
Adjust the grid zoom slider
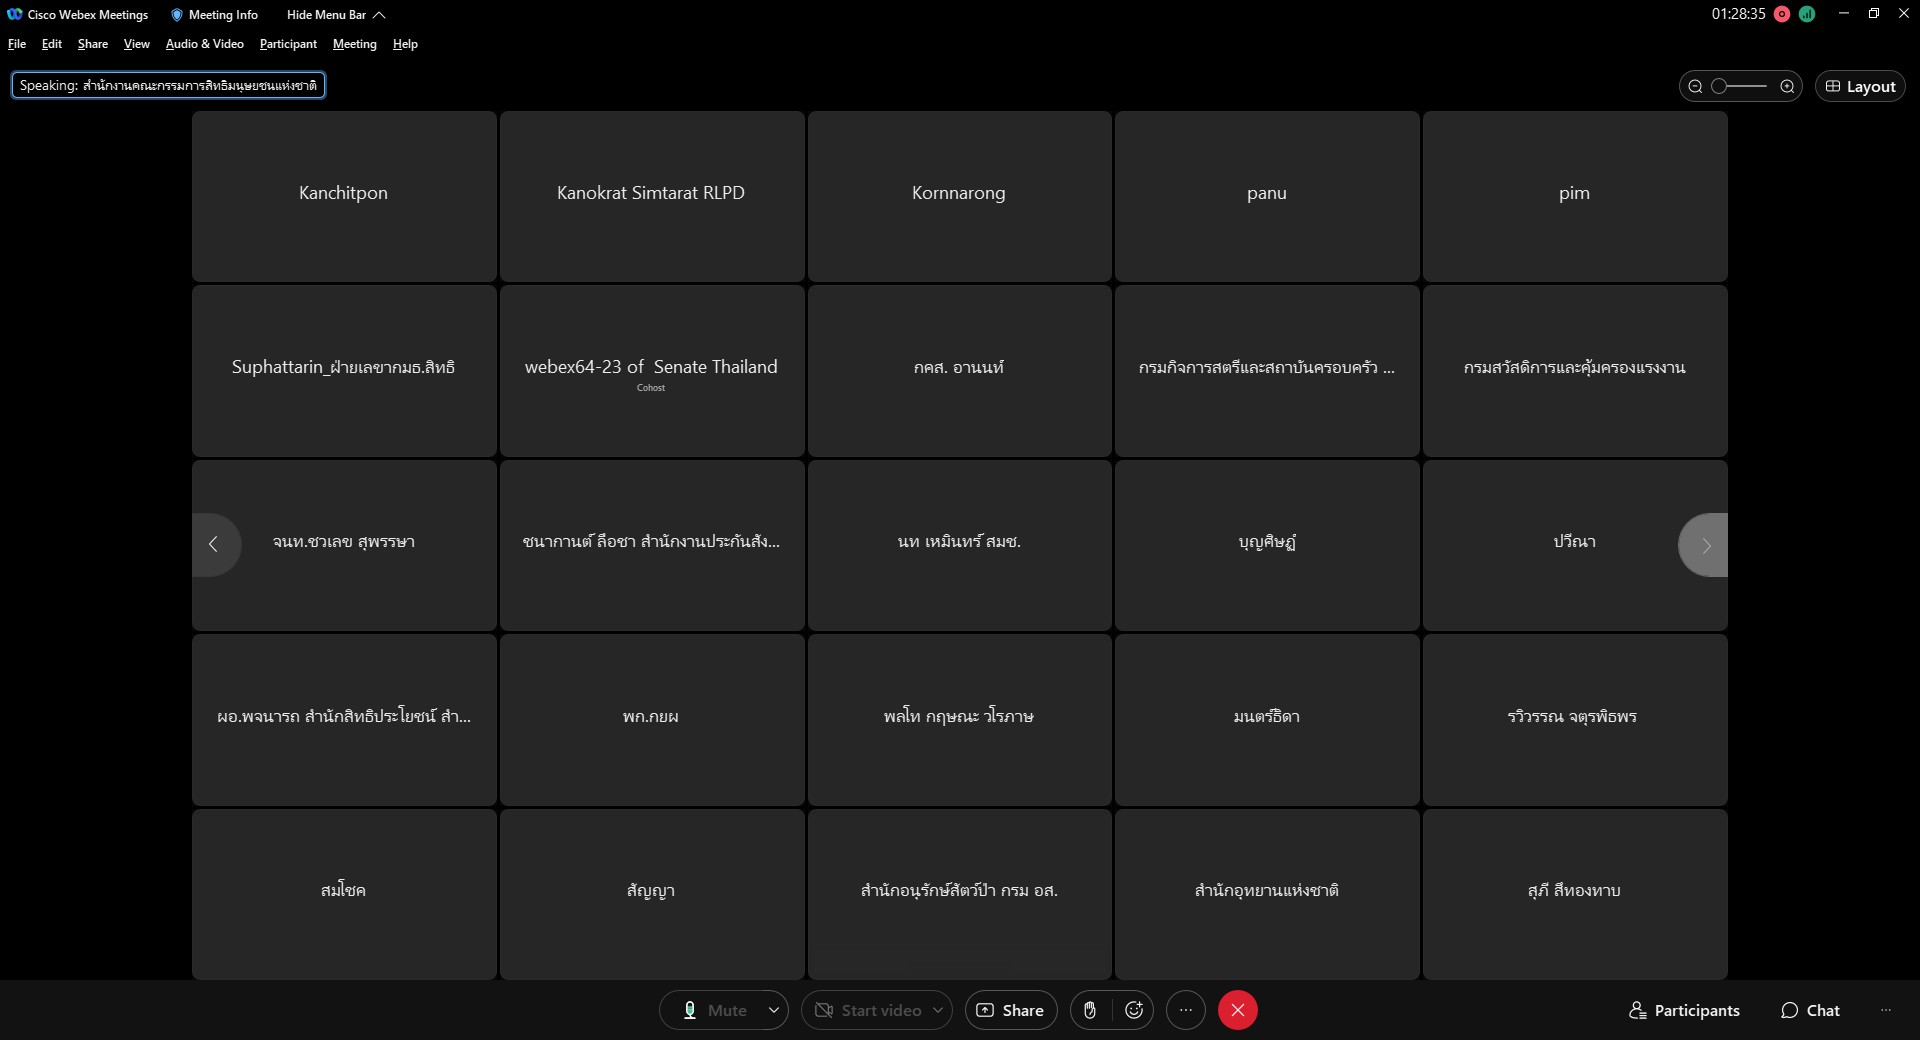click(x=1740, y=86)
